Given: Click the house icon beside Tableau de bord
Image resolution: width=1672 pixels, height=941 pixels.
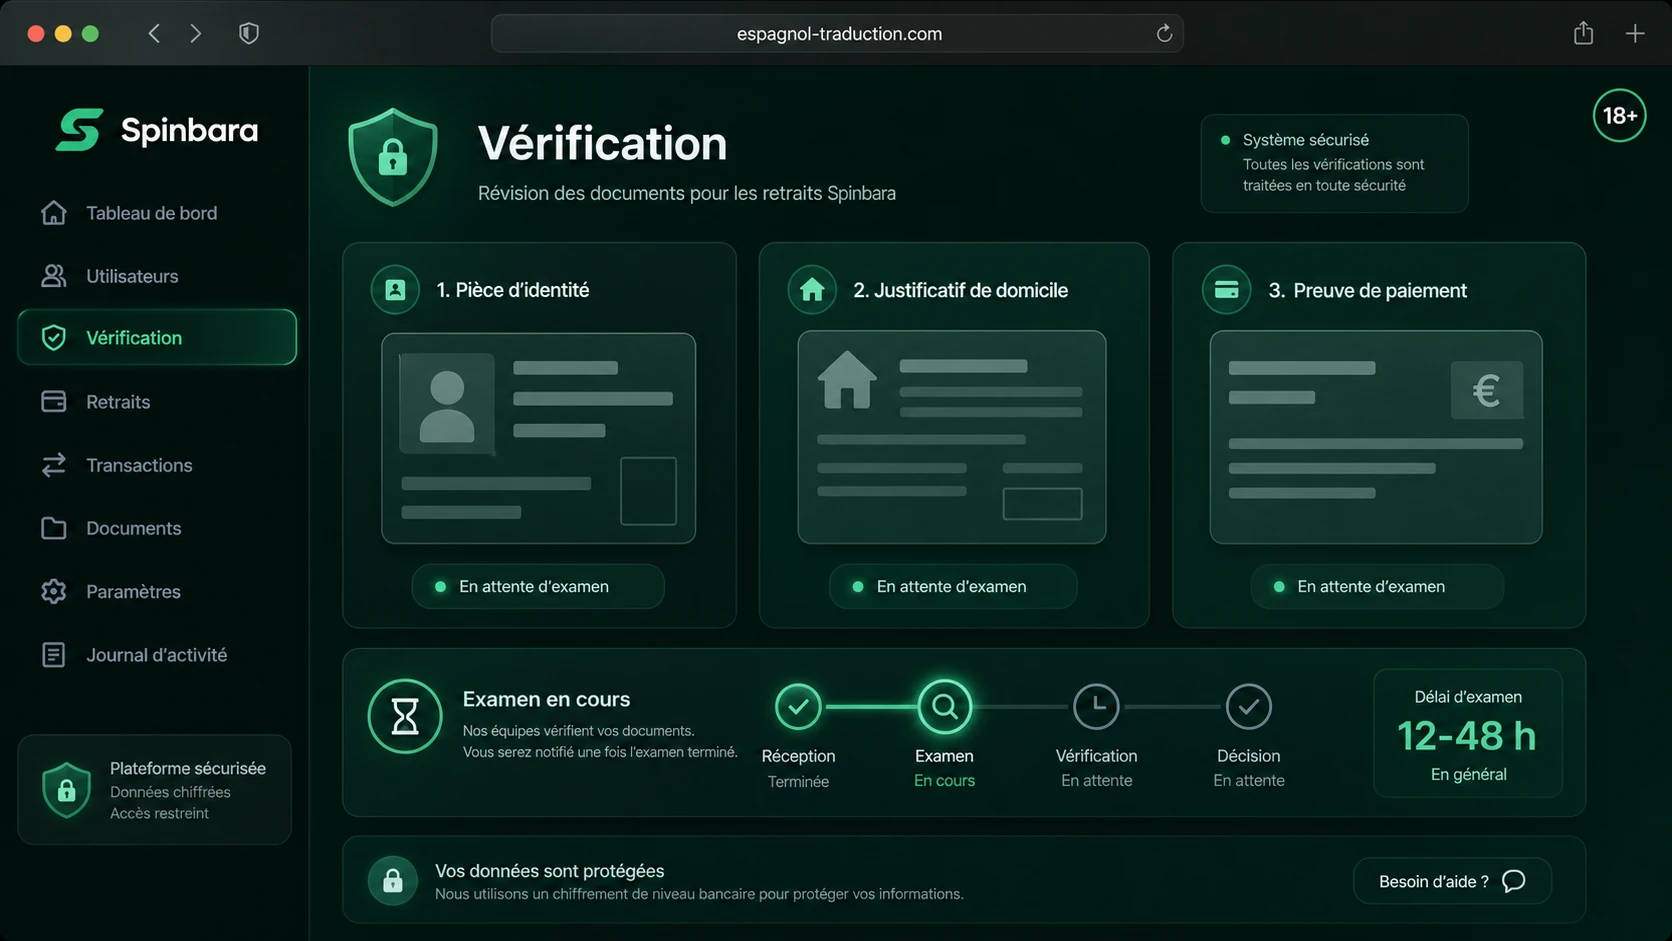Looking at the screenshot, I should pyautogui.click(x=54, y=213).
